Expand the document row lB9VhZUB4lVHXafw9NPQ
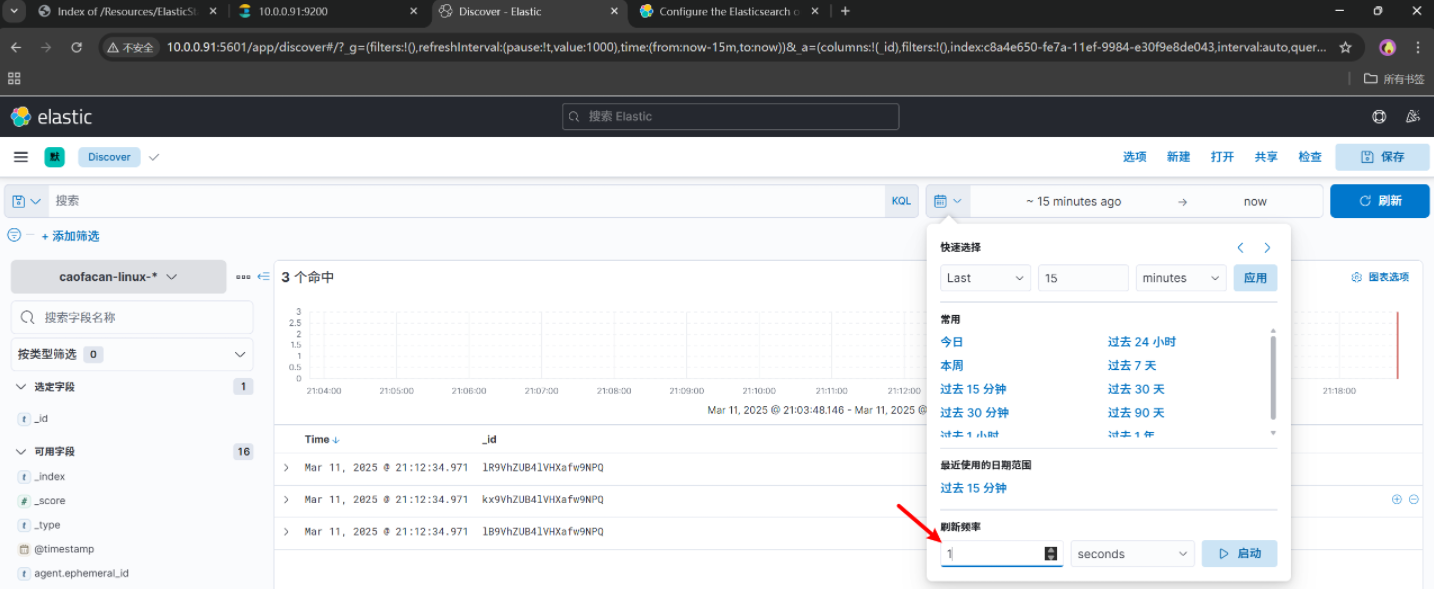The image size is (1434, 589). [x=286, y=532]
